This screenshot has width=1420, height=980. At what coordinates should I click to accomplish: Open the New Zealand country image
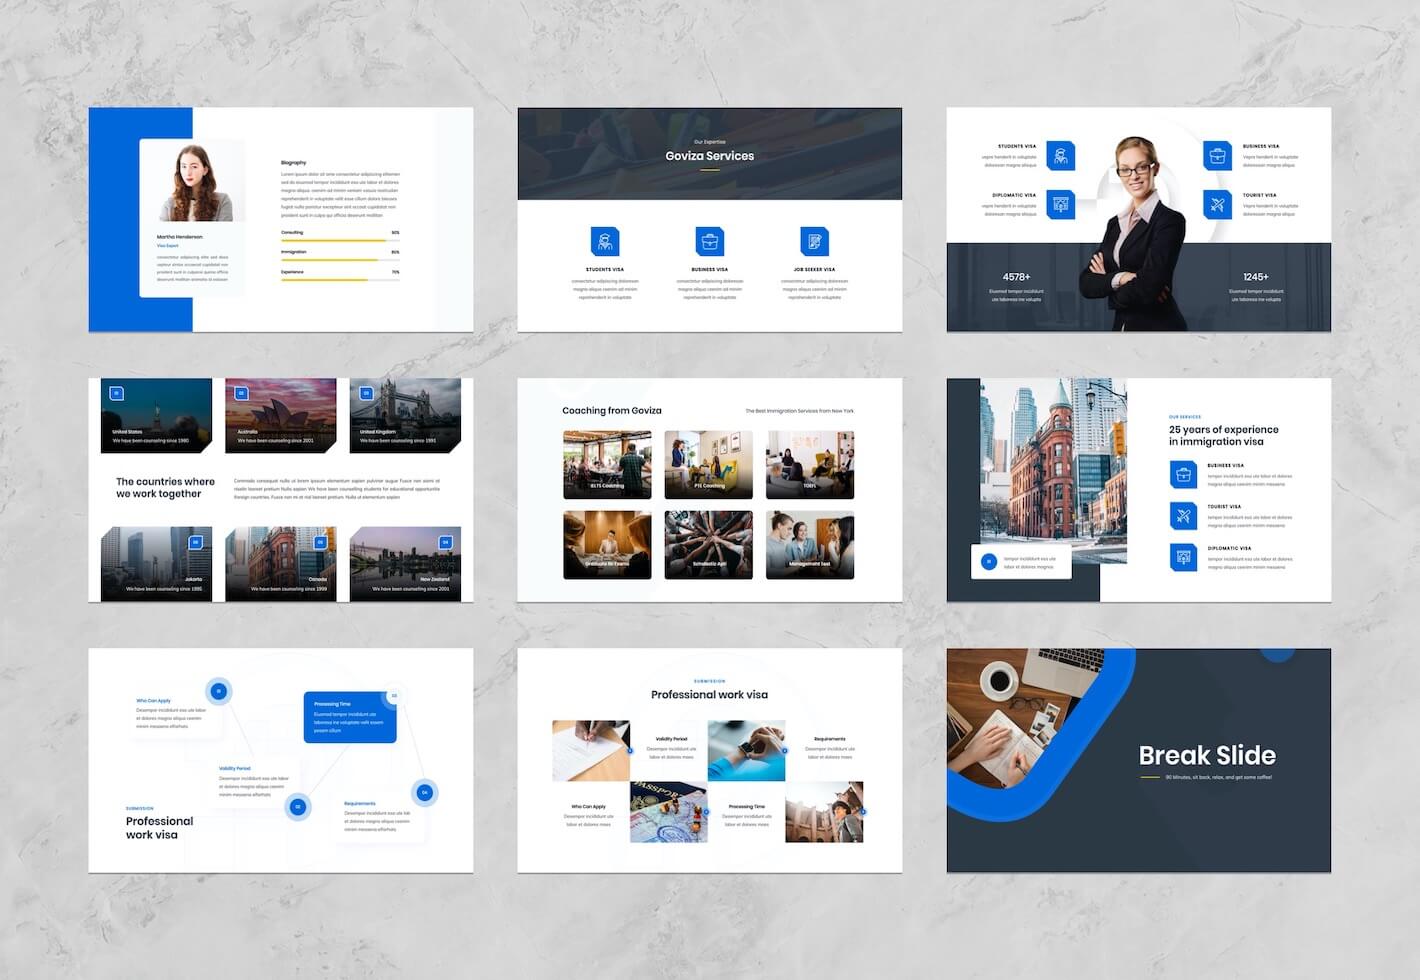point(405,563)
